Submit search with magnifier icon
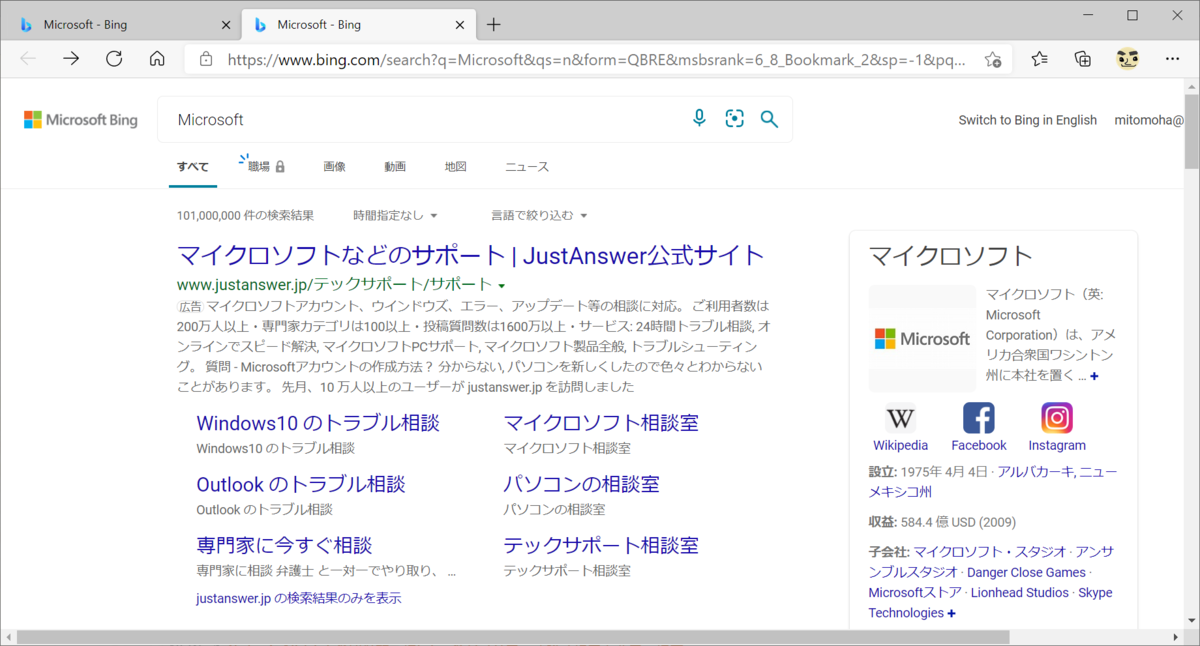The image size is (1200, 646). tap(769, 119)
